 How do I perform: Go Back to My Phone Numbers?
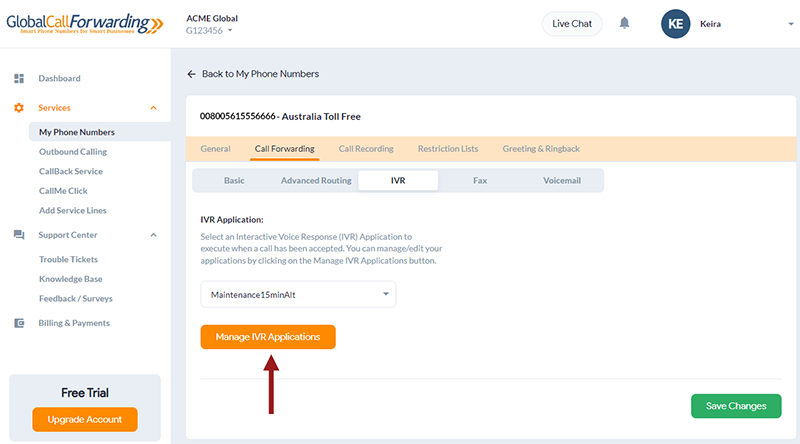(260, 74)
